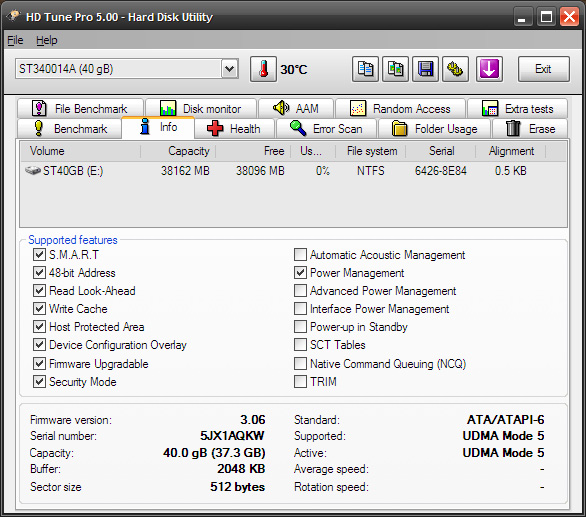Click the purple down-arrow icon
The image size is (586, 517).
[x=489, y=69]
